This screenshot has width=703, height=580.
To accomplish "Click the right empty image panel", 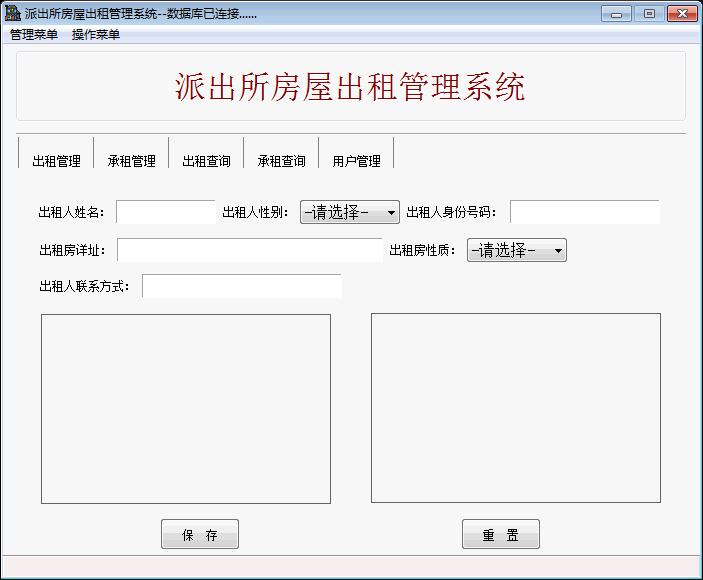I will pos(516,408).
